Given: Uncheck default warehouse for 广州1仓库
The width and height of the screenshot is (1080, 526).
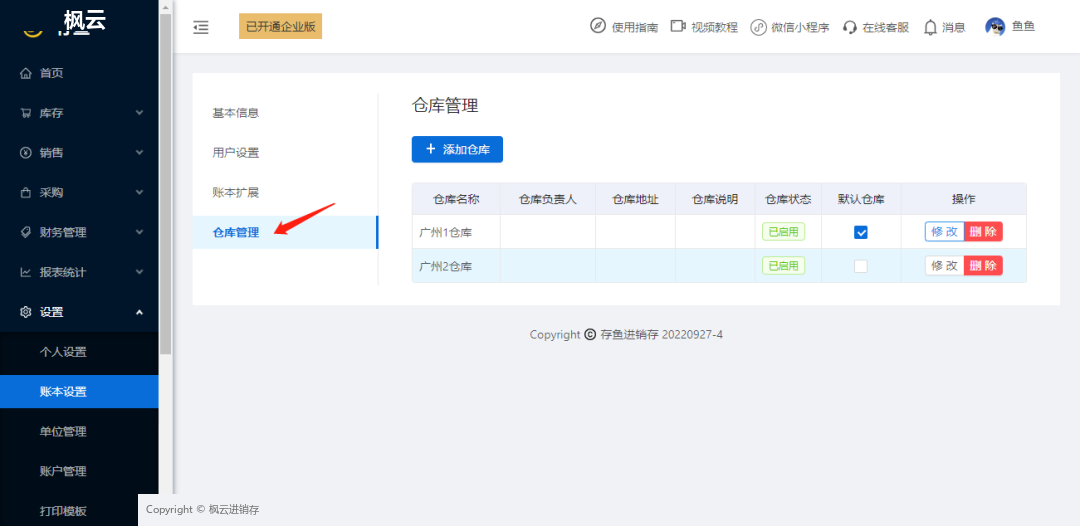Looking at the screenshot, I should [x=861, y=233].
